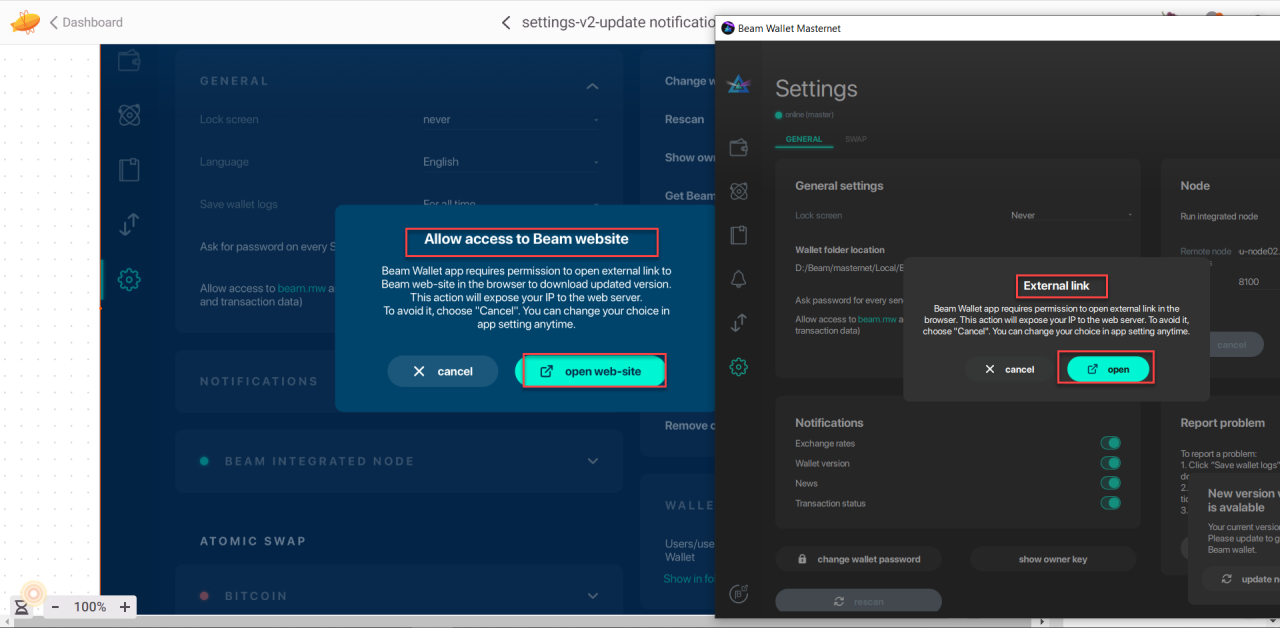Switch to the SWAP tab
Viewport: 1280px width, 628px height.
tap(855, 139)
